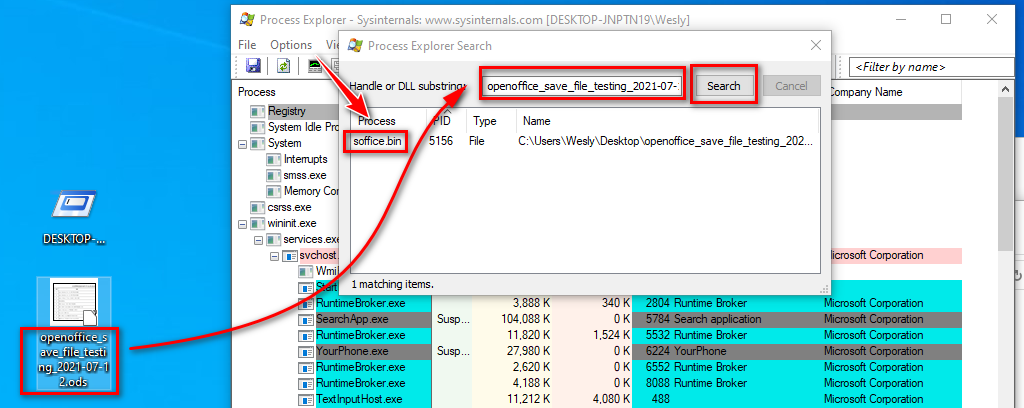Select the DESKTOP shortcut icon on the desktop
Image resolution: width=1024 pixels, height=408 pixels.
click(74, 204)
